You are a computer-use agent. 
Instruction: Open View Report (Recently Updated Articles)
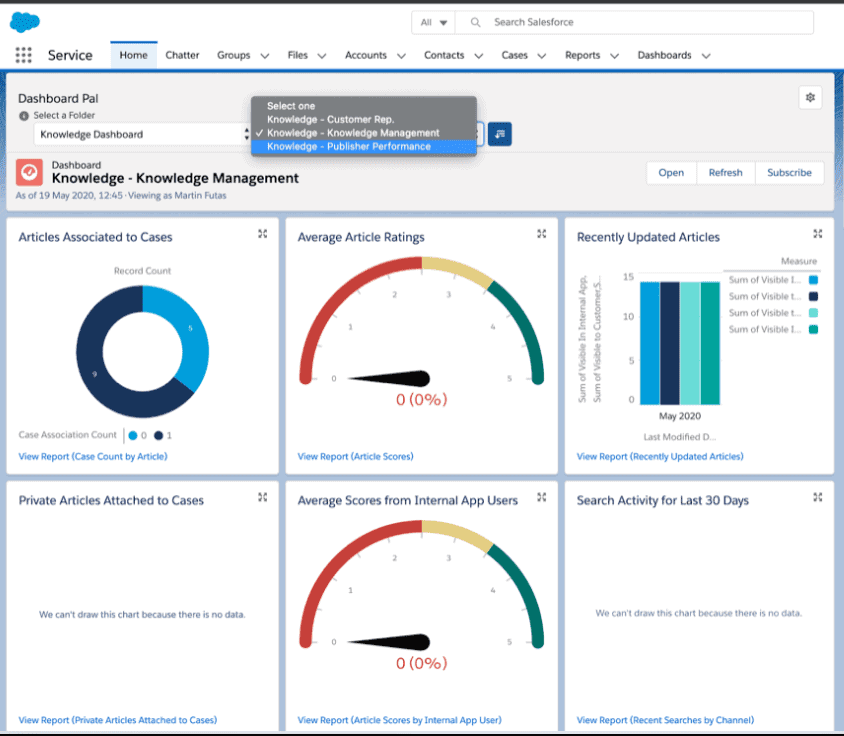660,457
